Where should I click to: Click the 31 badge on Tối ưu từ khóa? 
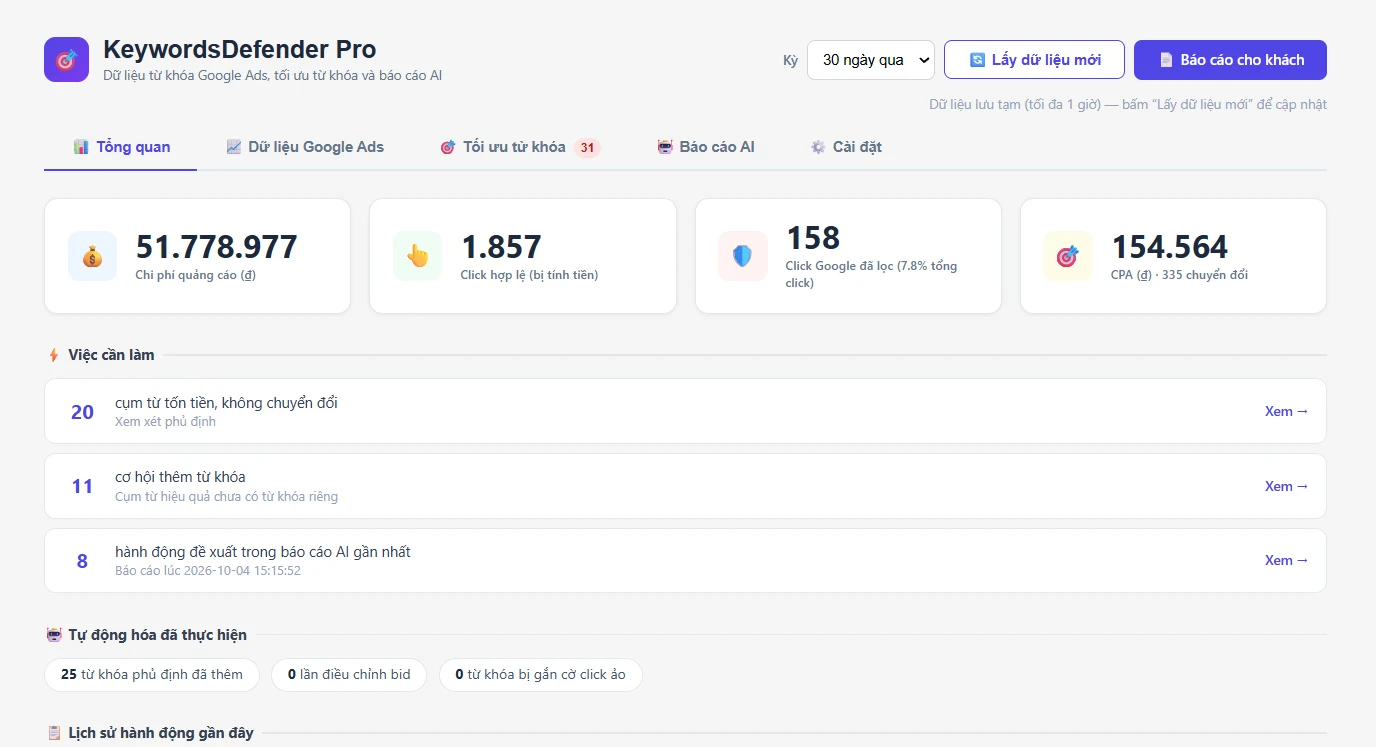(x=587, y=148)
